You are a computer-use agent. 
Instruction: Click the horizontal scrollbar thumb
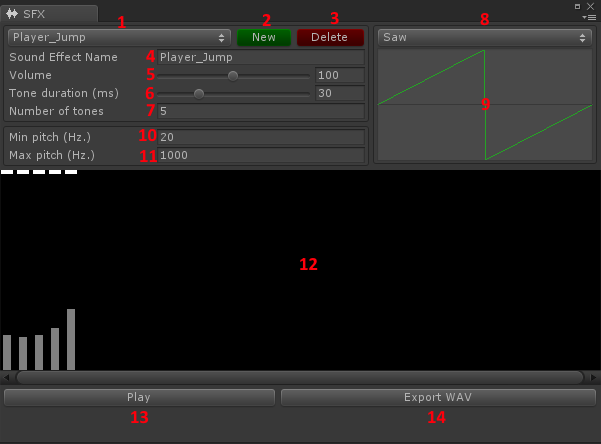pyautogui.click(x=300, y=378)
